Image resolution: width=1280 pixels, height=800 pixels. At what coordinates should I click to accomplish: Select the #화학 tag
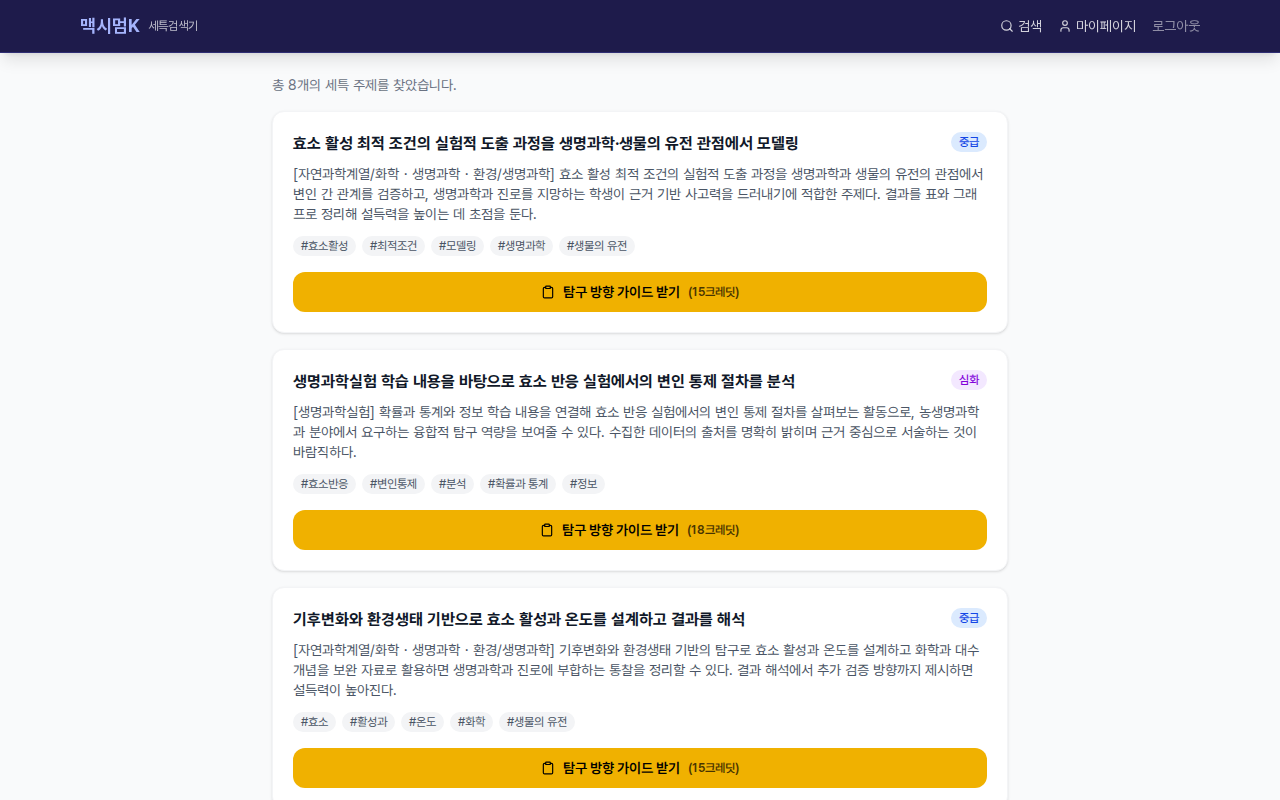click(472, 722)
